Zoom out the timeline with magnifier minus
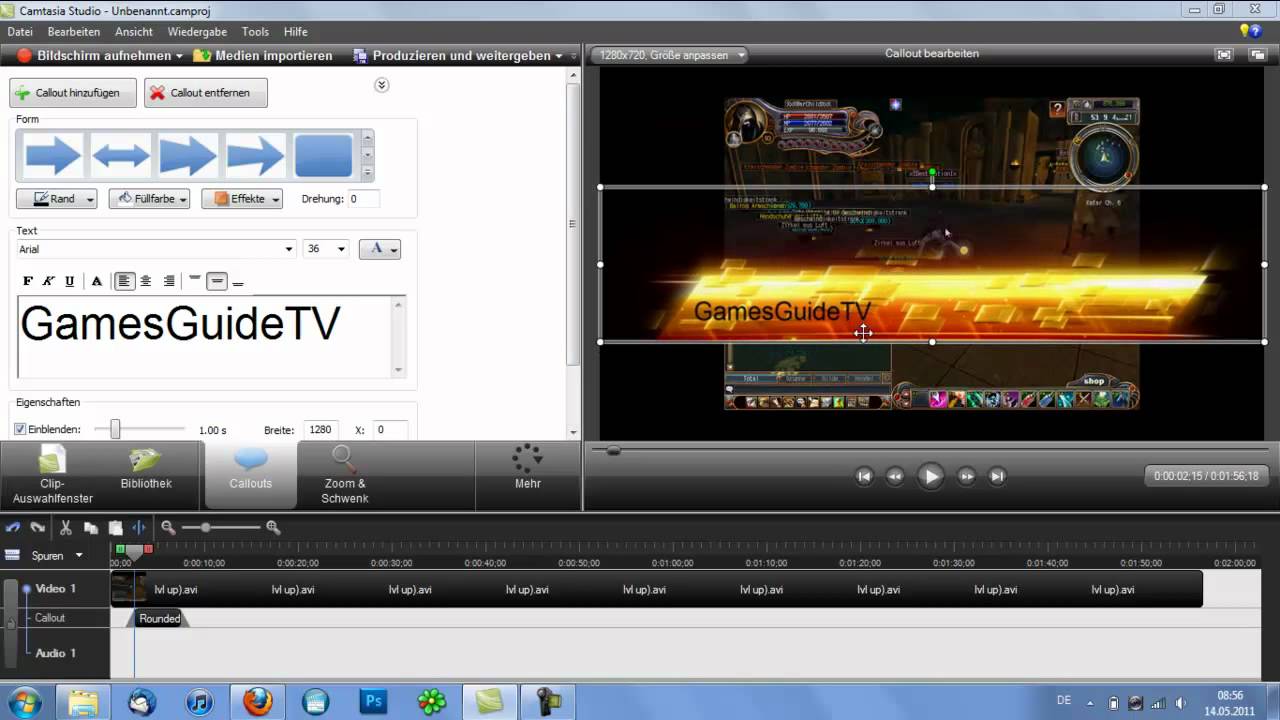The width and height of the screenshot is (1280, 720). pyautogui.click(x=168, y=527)
